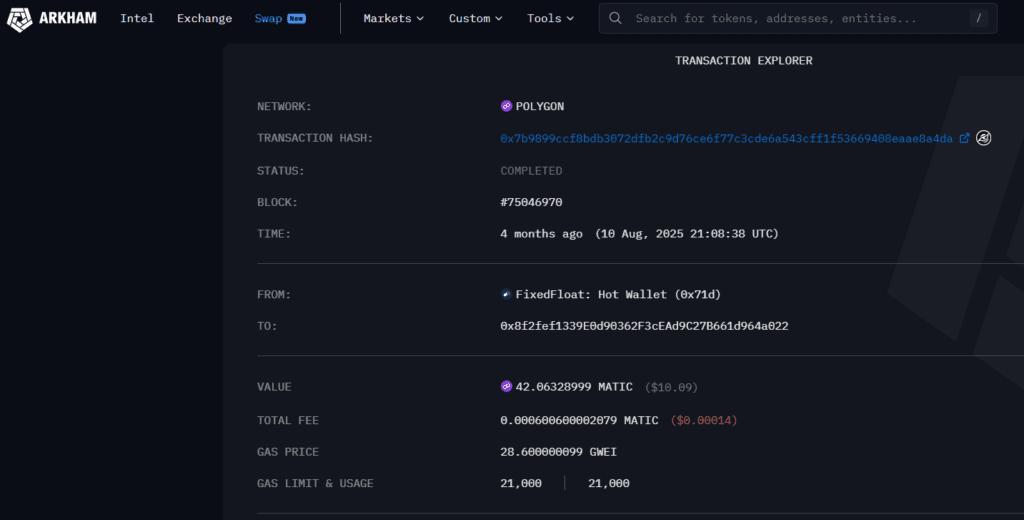1024x520 pixels.
Task: Click the Polygon network icon
Action: point(506,106)
